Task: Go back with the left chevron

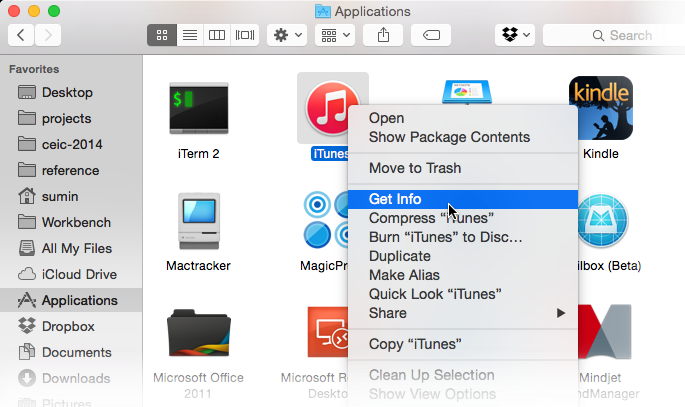Action: coord(21,35)
